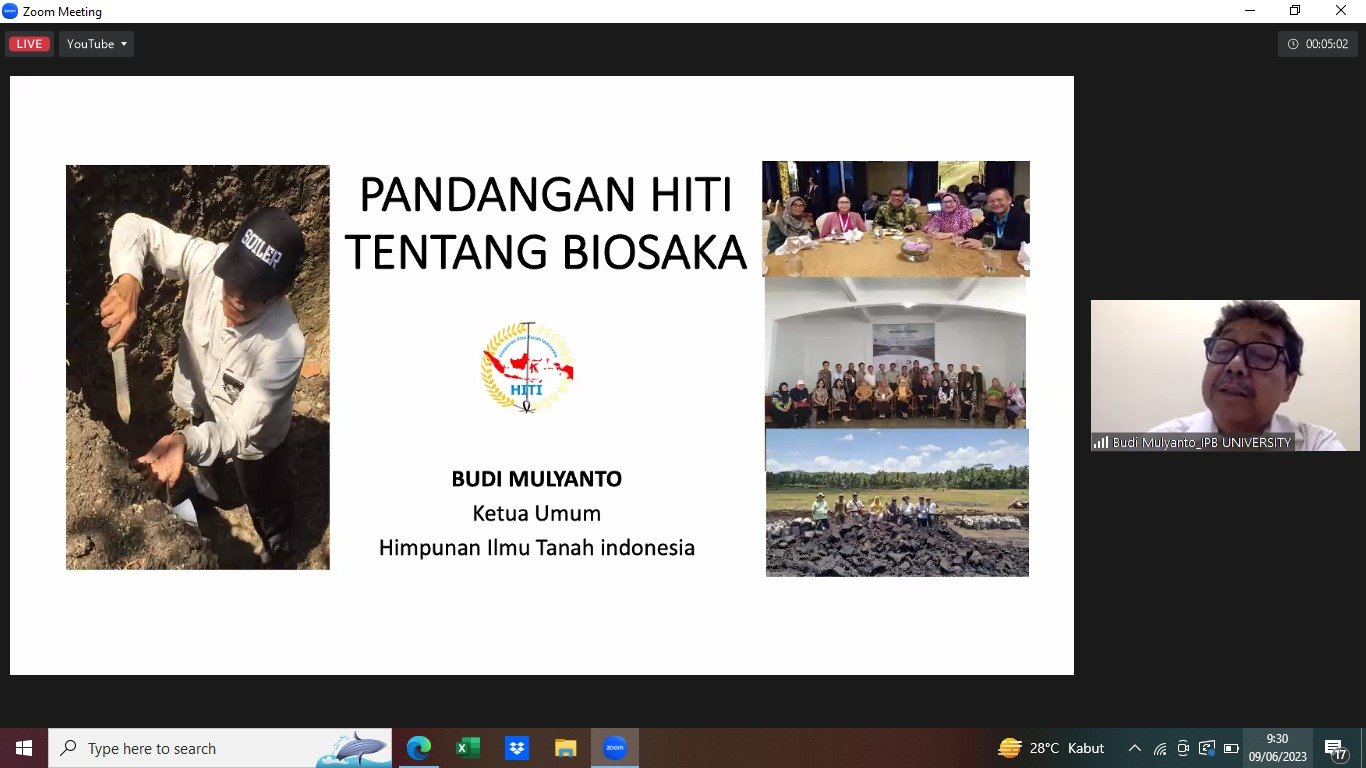Launch Excel from the taskbar

coord(468,748)
